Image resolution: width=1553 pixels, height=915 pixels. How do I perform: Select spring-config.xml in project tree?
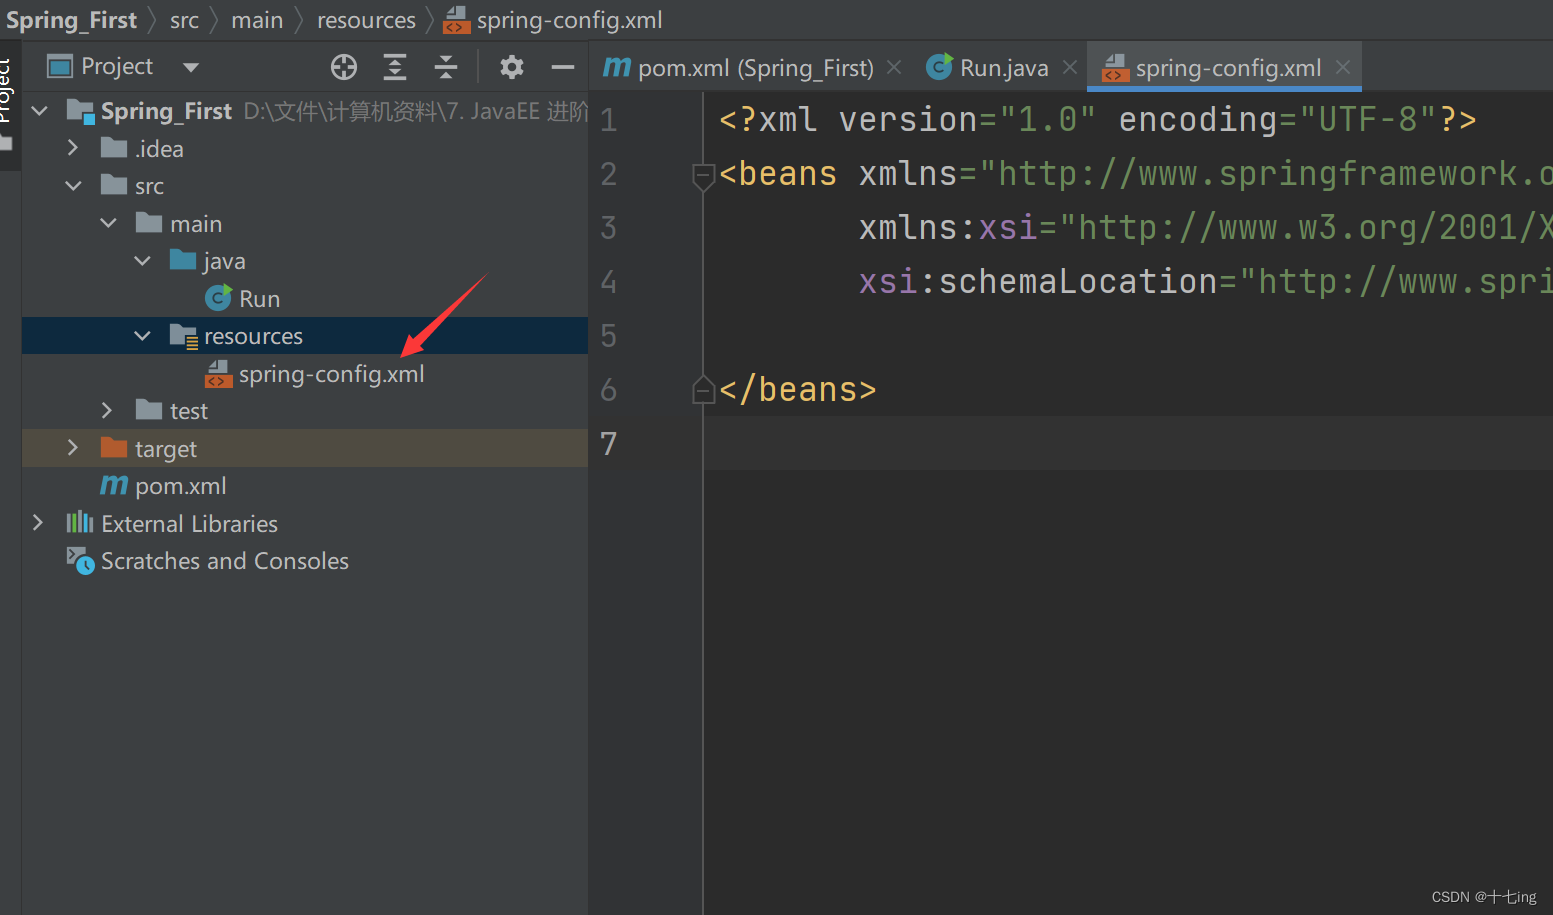(x=331, y=374)
